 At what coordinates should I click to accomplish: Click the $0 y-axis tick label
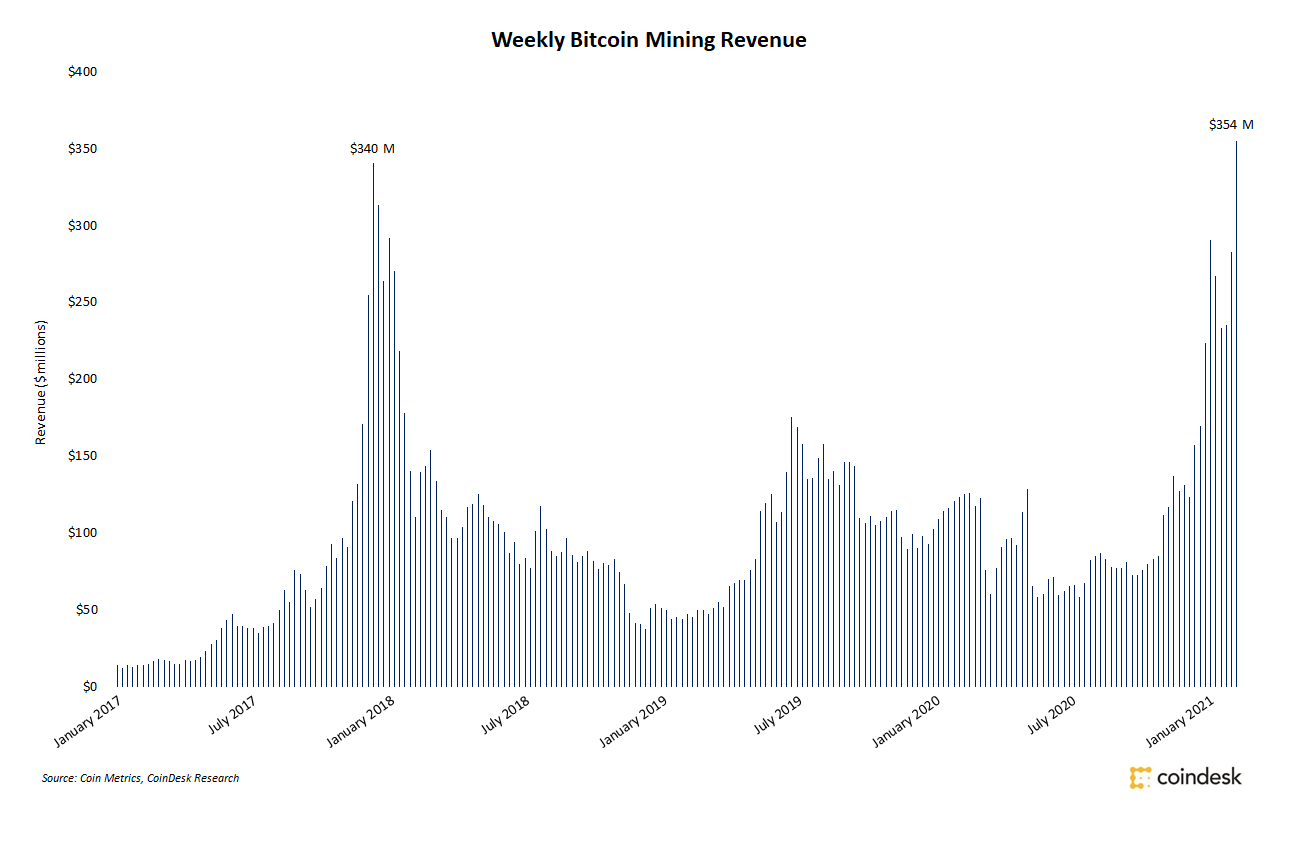(90, 687)
